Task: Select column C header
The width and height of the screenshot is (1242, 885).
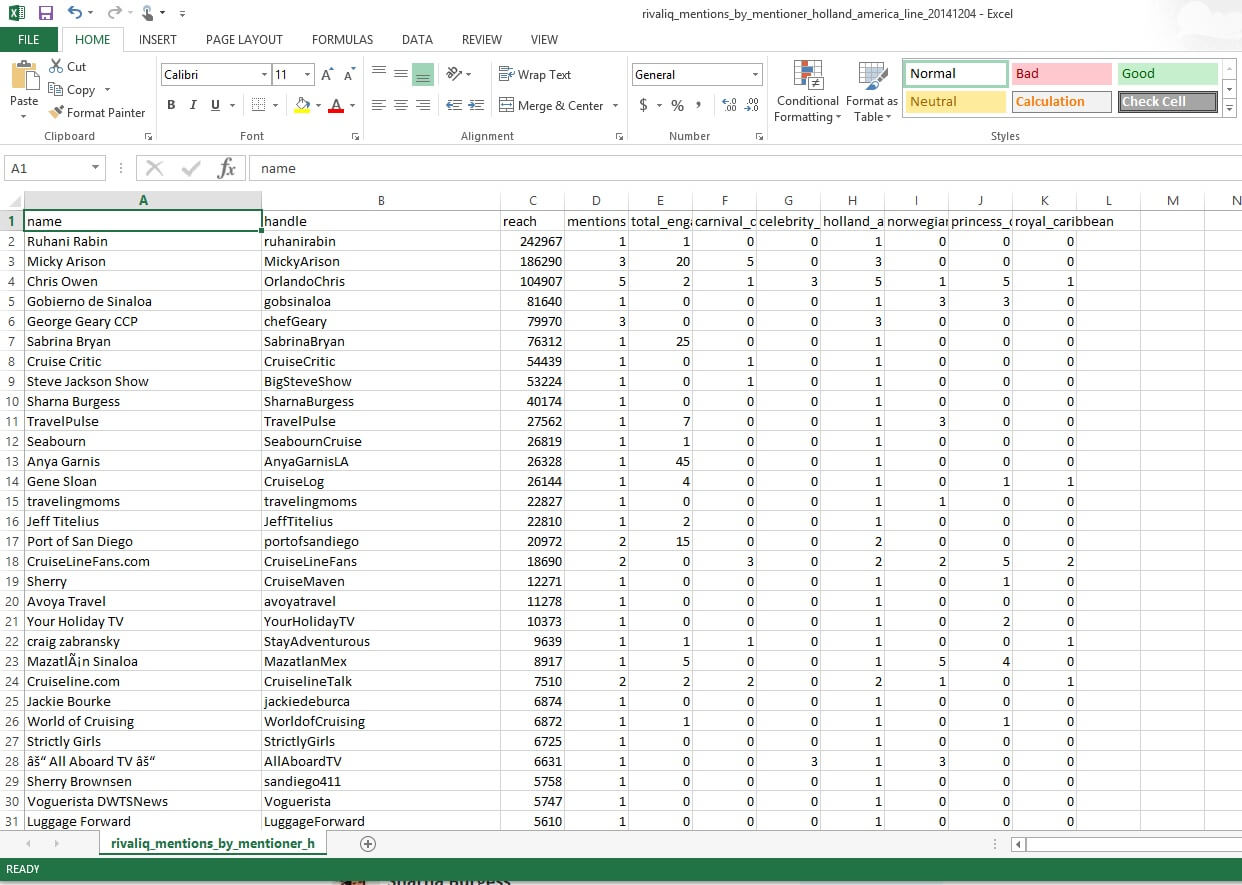Action: click(533, 201)
